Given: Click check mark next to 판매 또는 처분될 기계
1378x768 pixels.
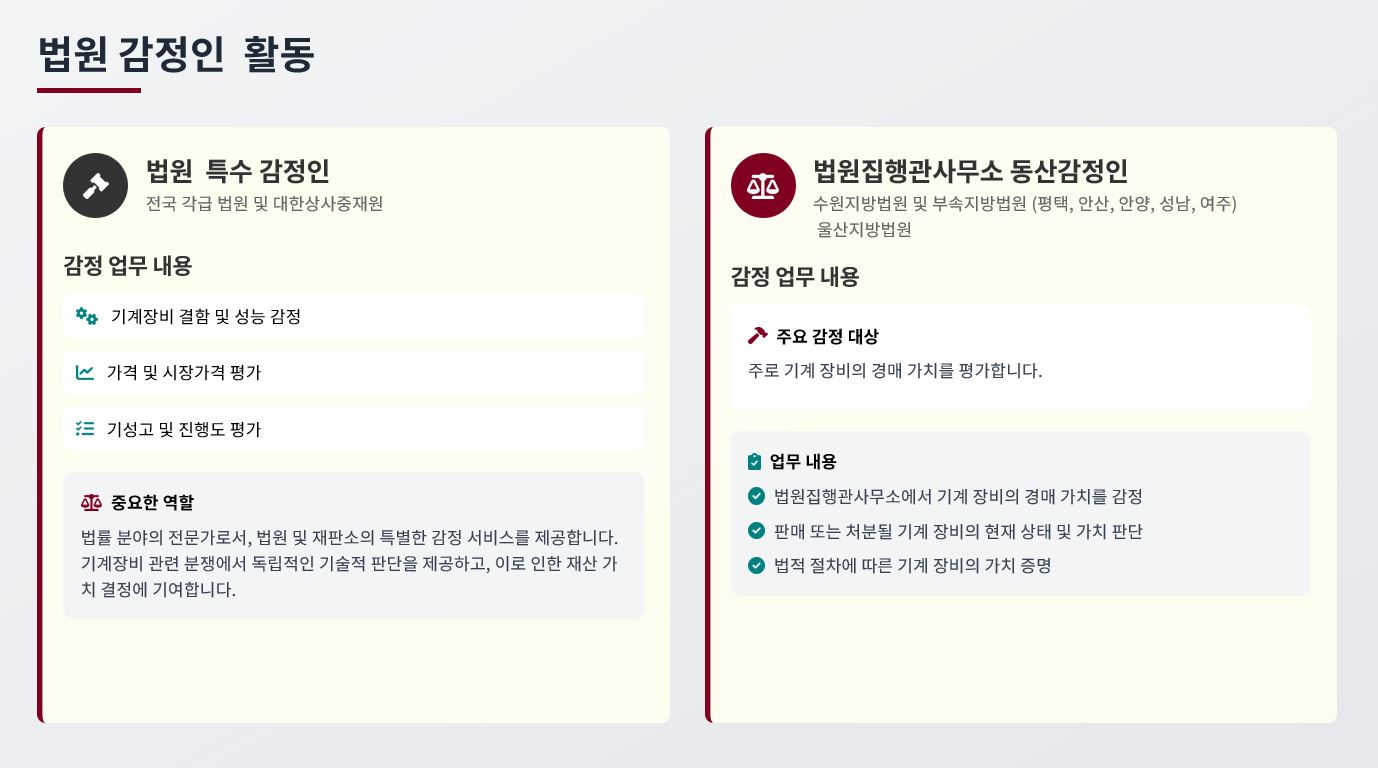Looking at the screenshot, I should click(756, 531).
